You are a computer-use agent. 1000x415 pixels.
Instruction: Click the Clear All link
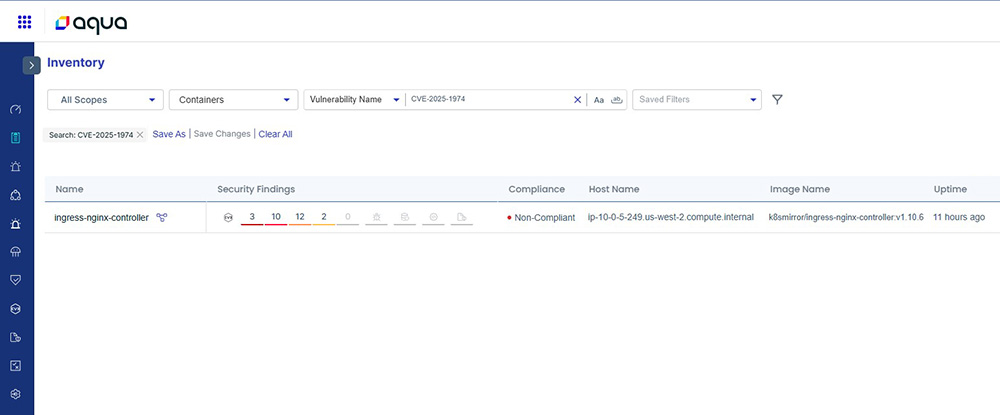pos(275,134)
